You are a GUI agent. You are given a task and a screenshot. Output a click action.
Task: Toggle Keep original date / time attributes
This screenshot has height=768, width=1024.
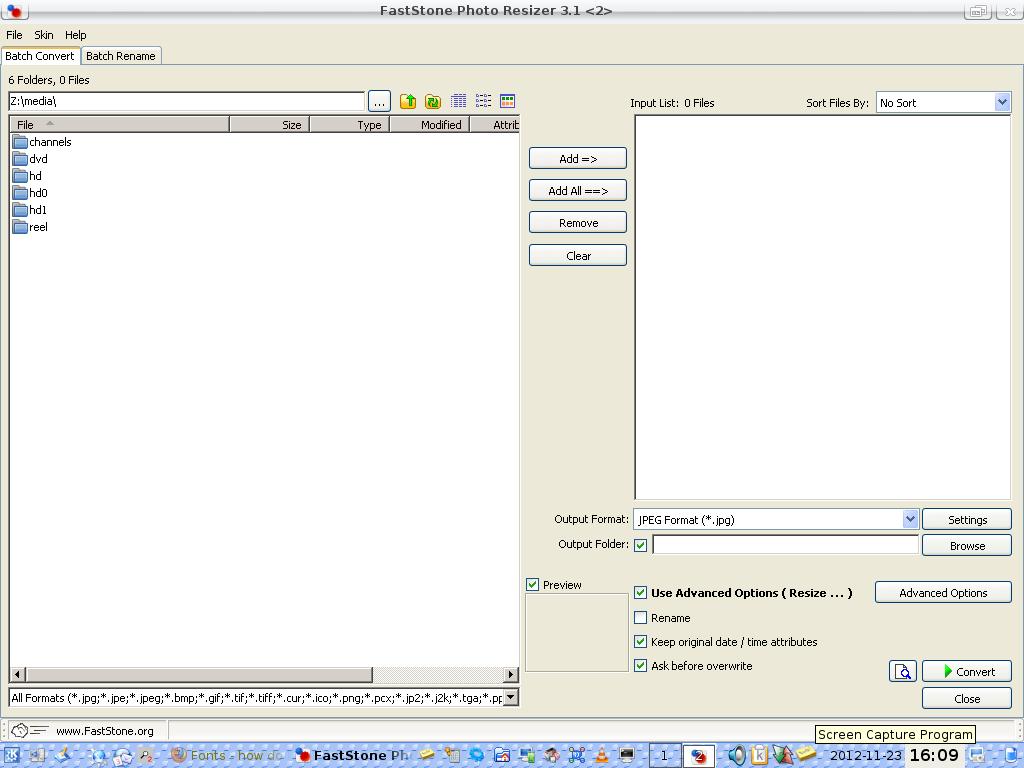641,642
